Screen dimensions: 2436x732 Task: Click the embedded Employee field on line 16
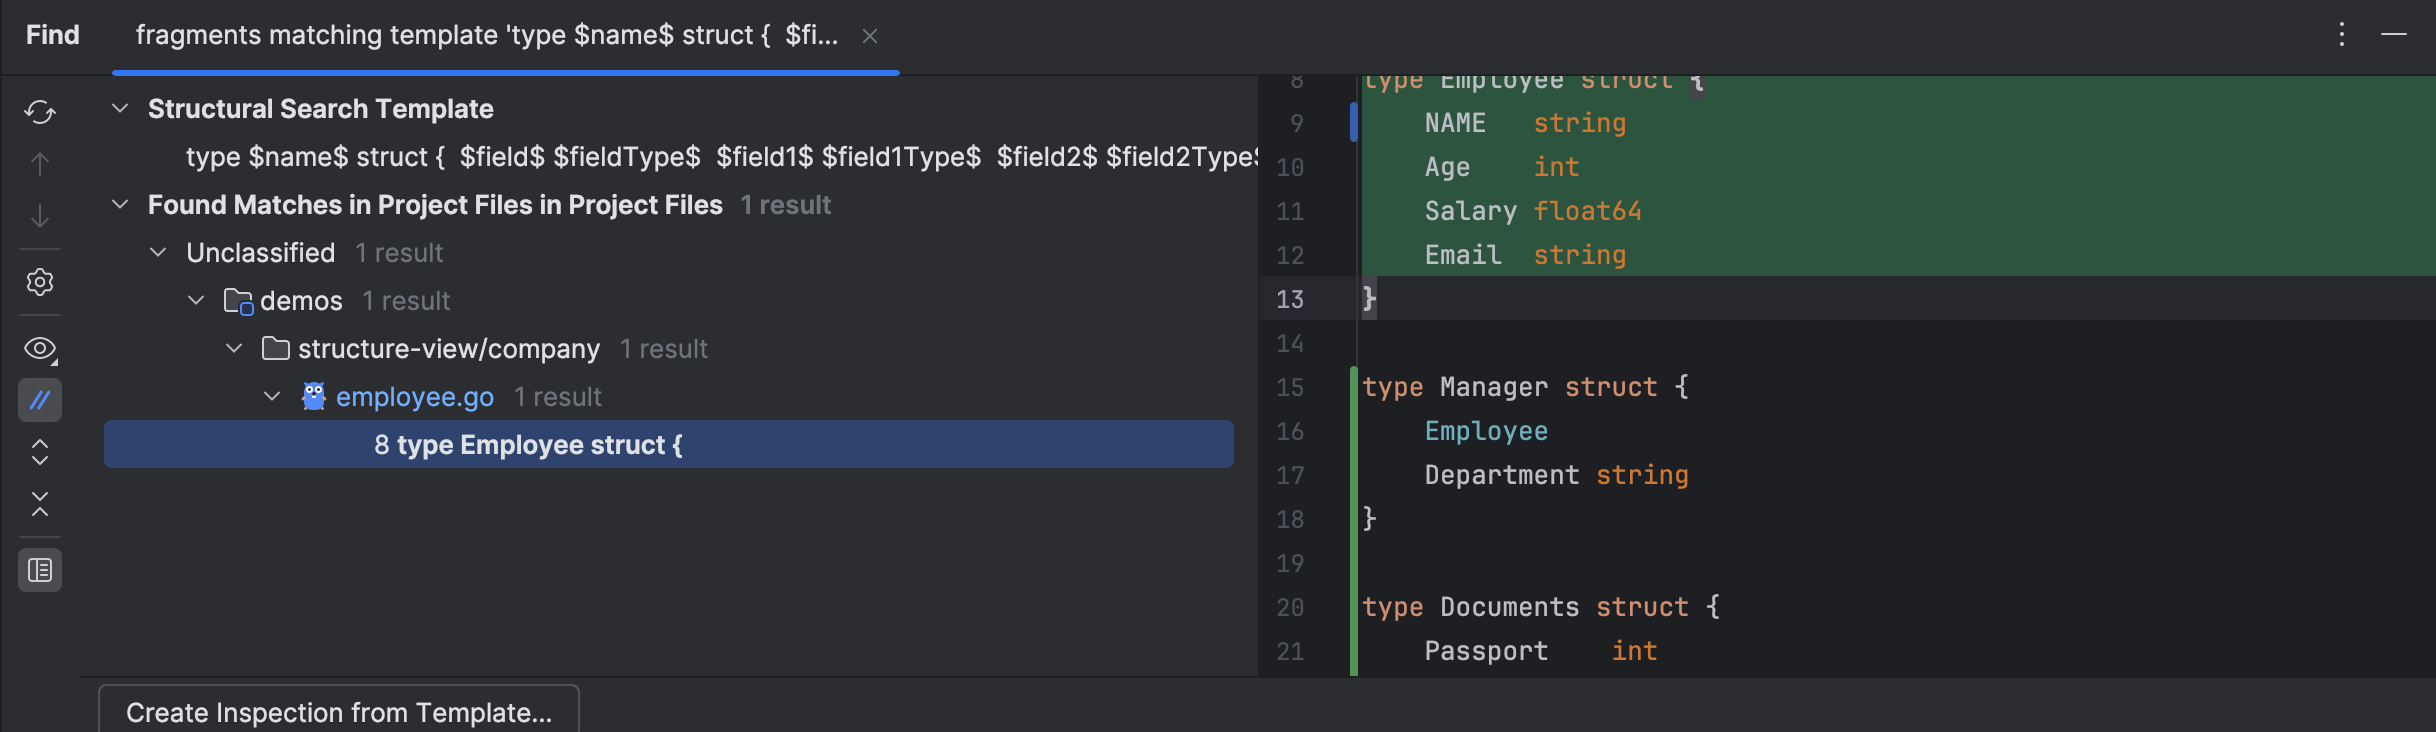point(1486,431)
